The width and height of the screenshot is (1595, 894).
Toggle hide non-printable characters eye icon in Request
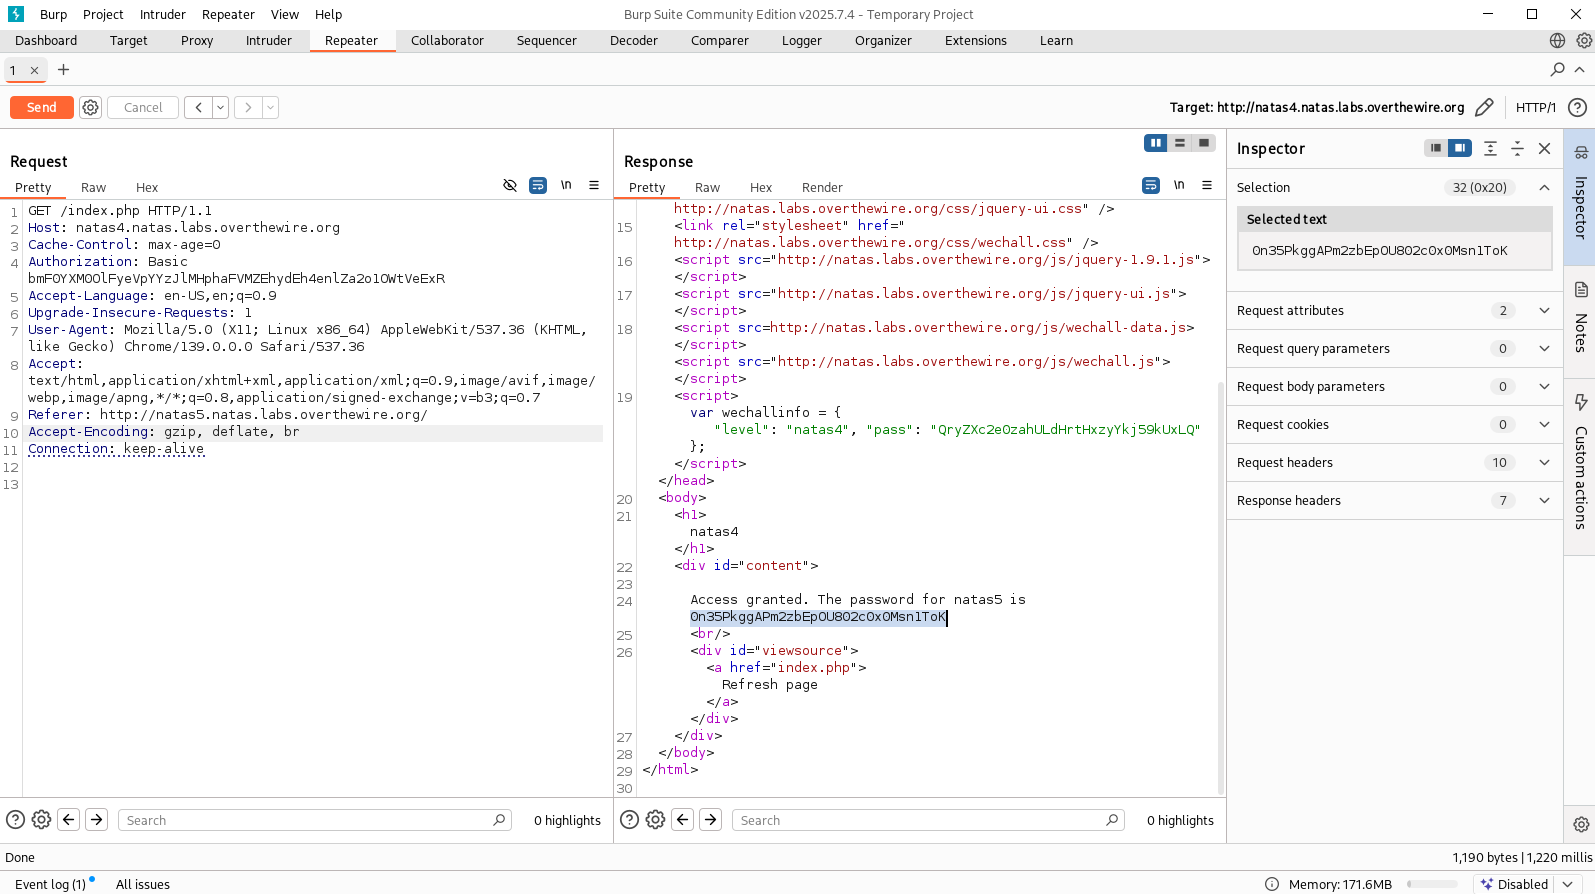(x=510, y=185)
